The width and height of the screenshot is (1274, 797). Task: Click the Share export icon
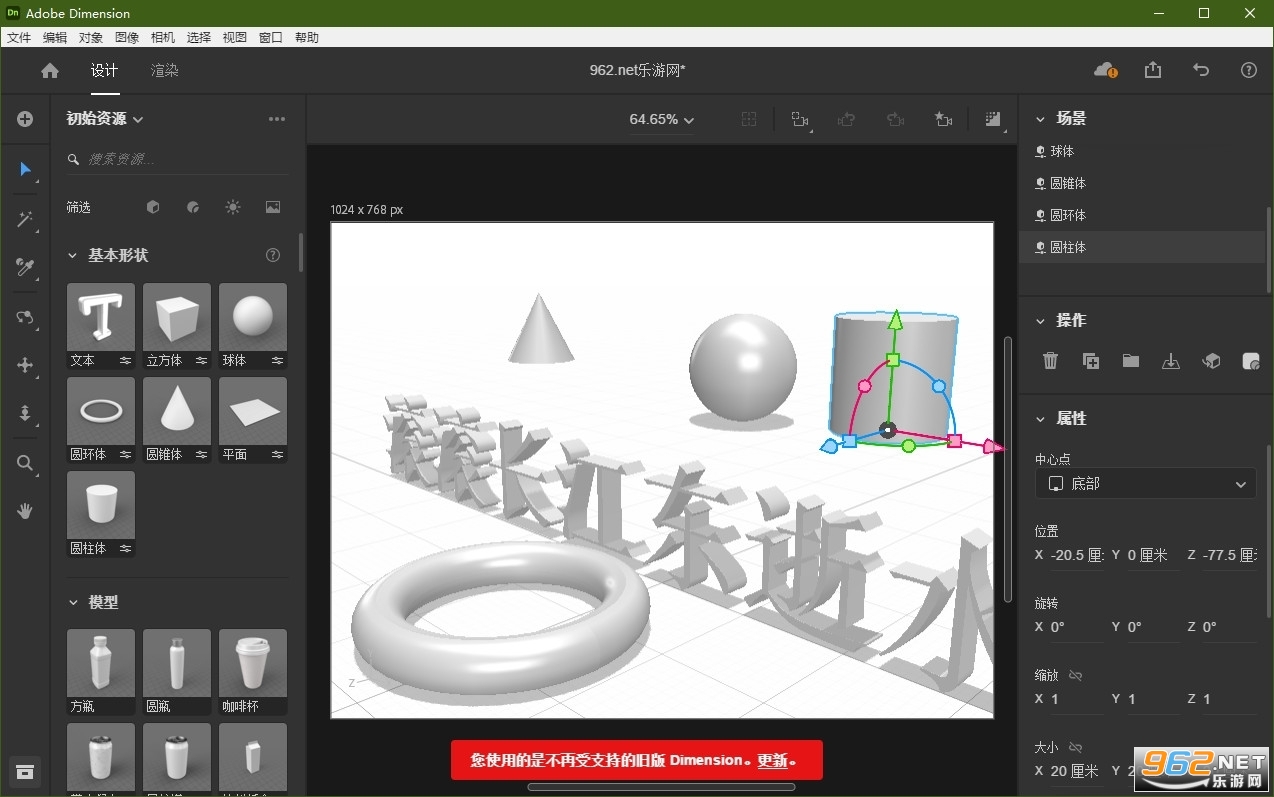pos(1153,70)
